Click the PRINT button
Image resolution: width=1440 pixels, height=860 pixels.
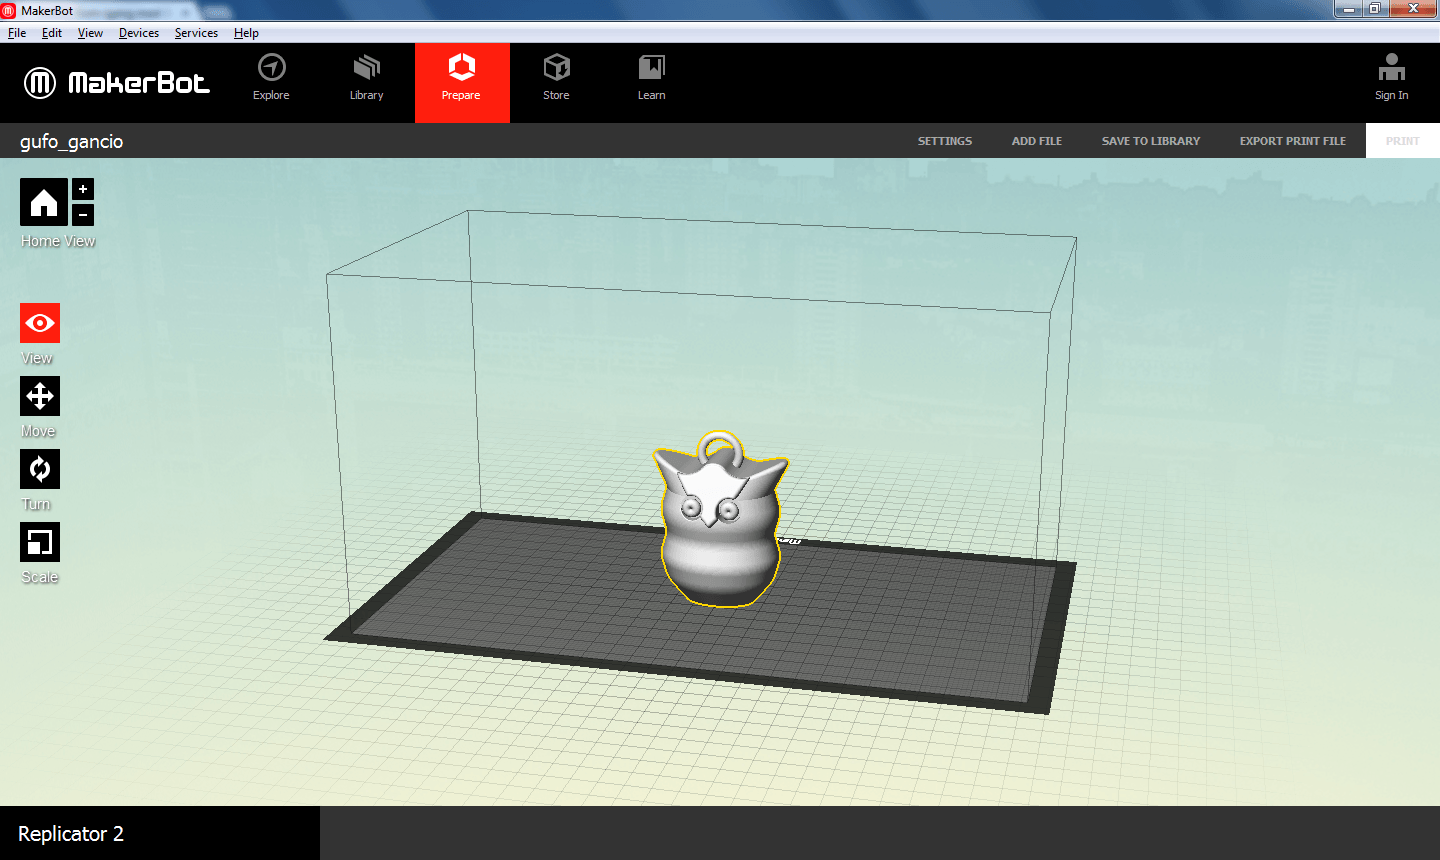1403,141
